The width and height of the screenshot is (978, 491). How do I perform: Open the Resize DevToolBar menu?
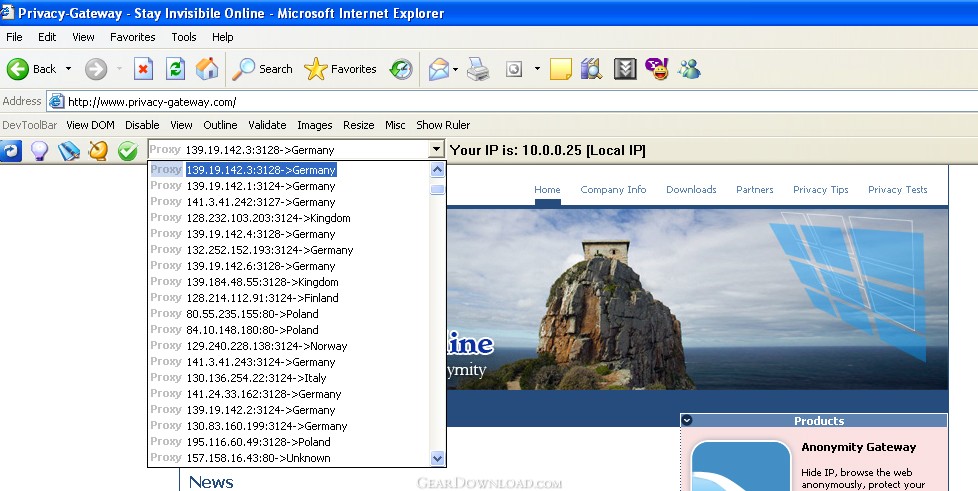point(359,125)
